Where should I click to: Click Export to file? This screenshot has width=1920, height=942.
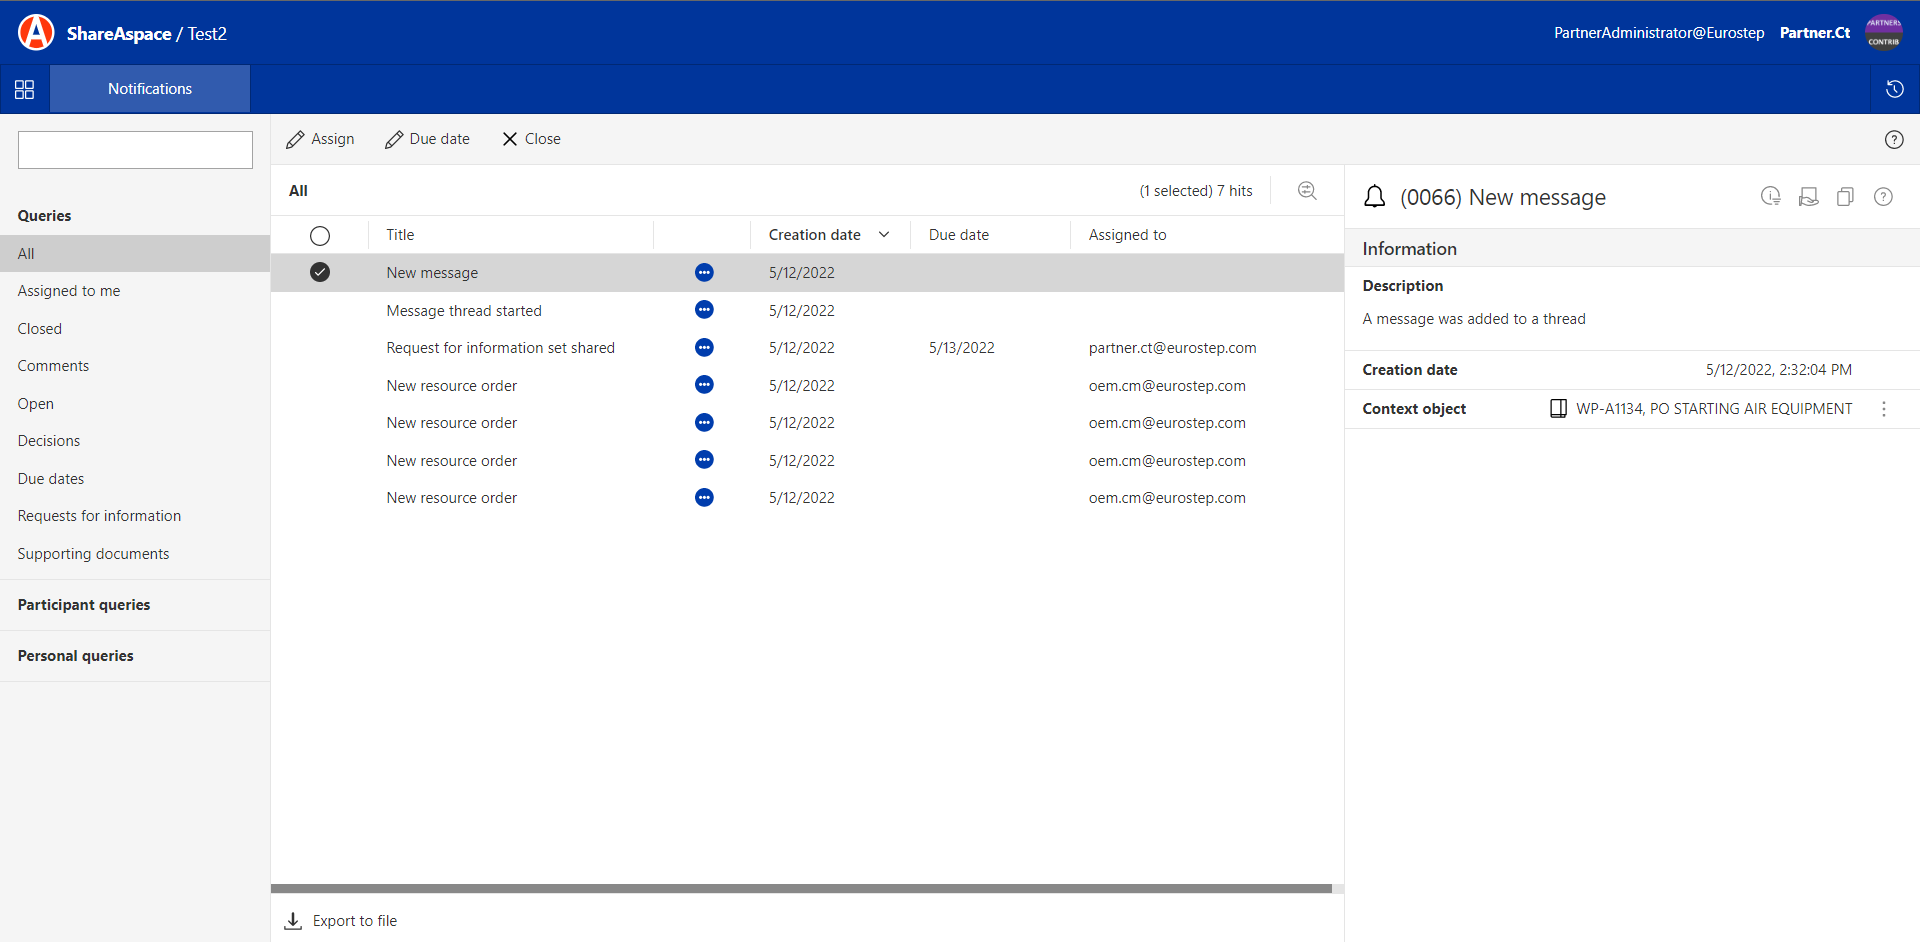coord(342,921)
